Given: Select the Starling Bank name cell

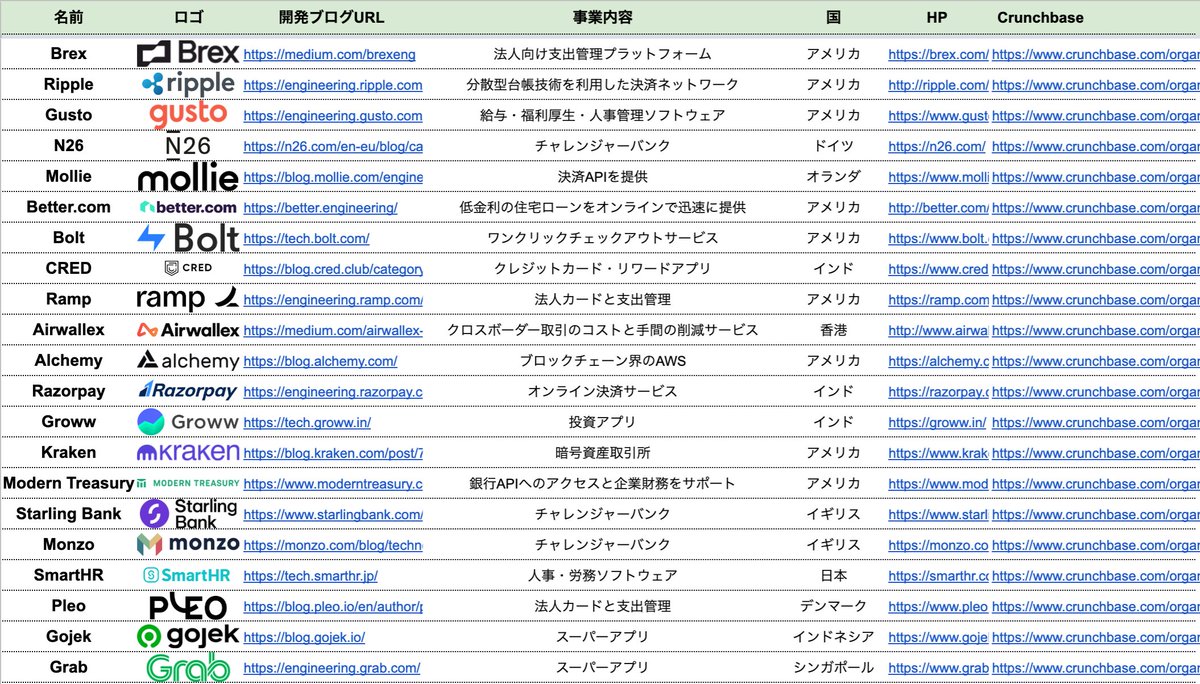Looking at the screenshot, I should tap(69, 514).
